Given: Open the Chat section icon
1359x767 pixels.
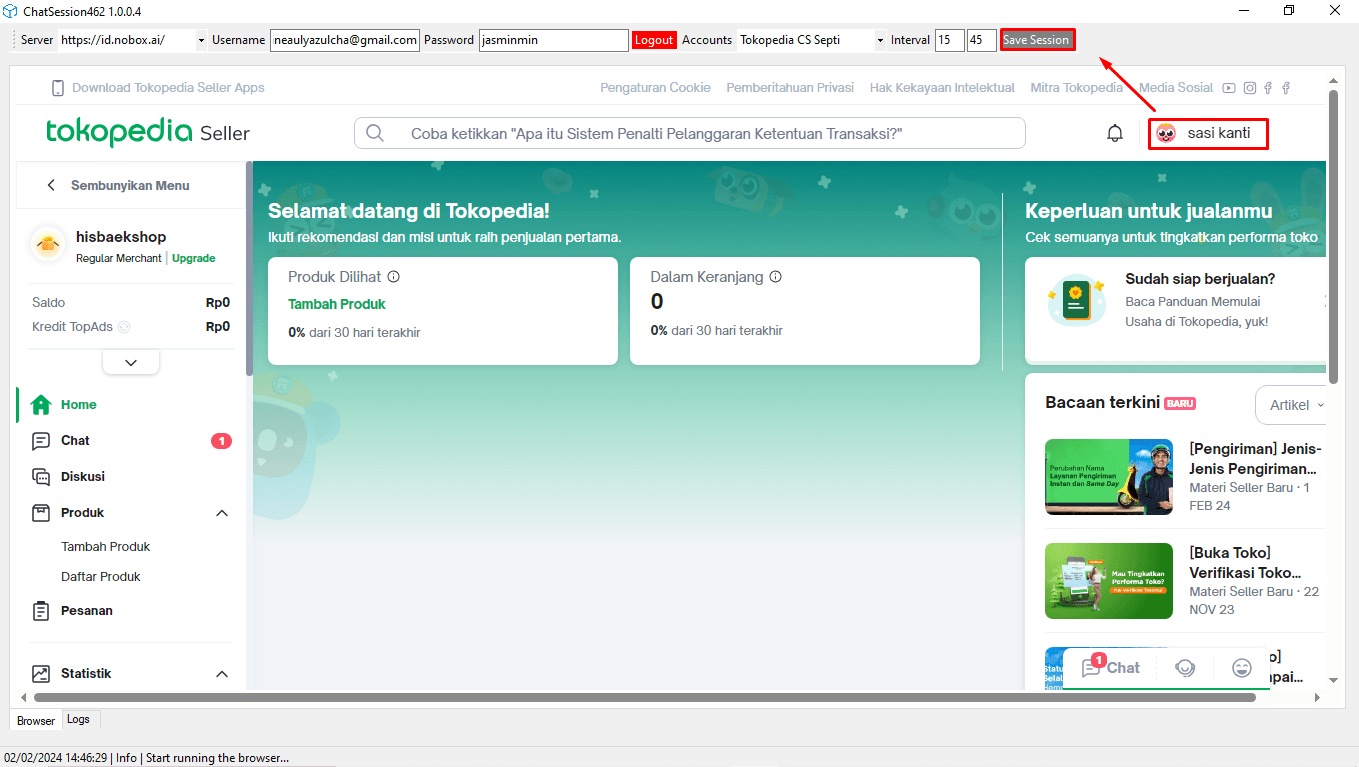Looking at the screenshot, I should click(x=40, y=440).
